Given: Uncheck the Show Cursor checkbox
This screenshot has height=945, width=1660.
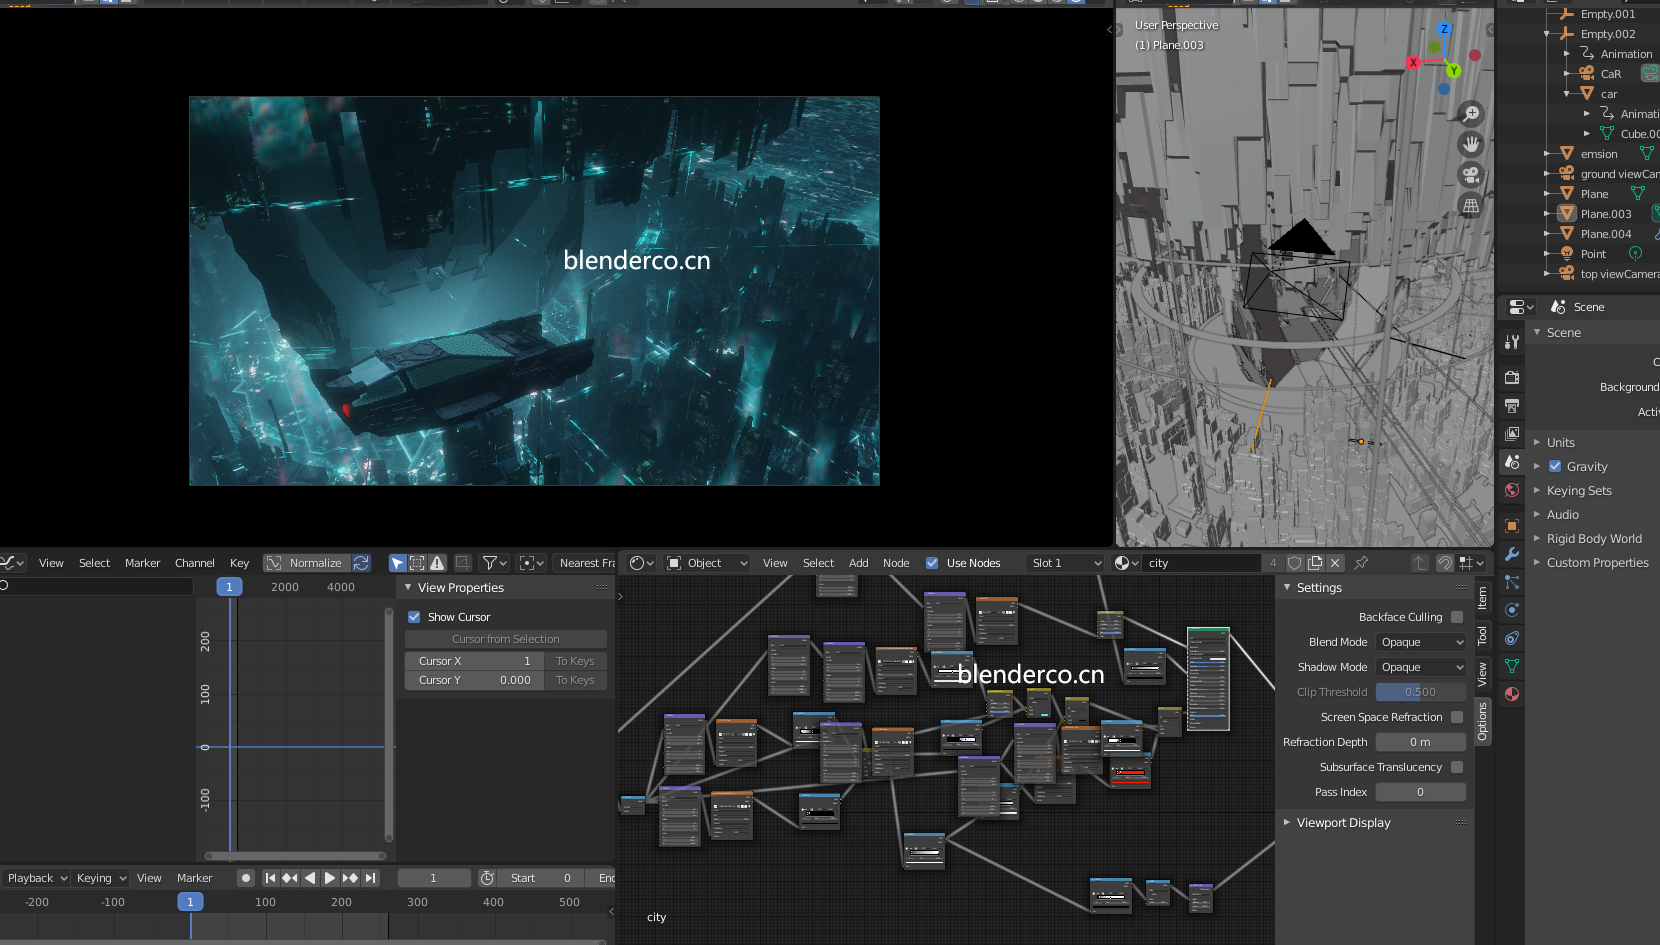Looking at the screenshot, I should click(414, 617).
